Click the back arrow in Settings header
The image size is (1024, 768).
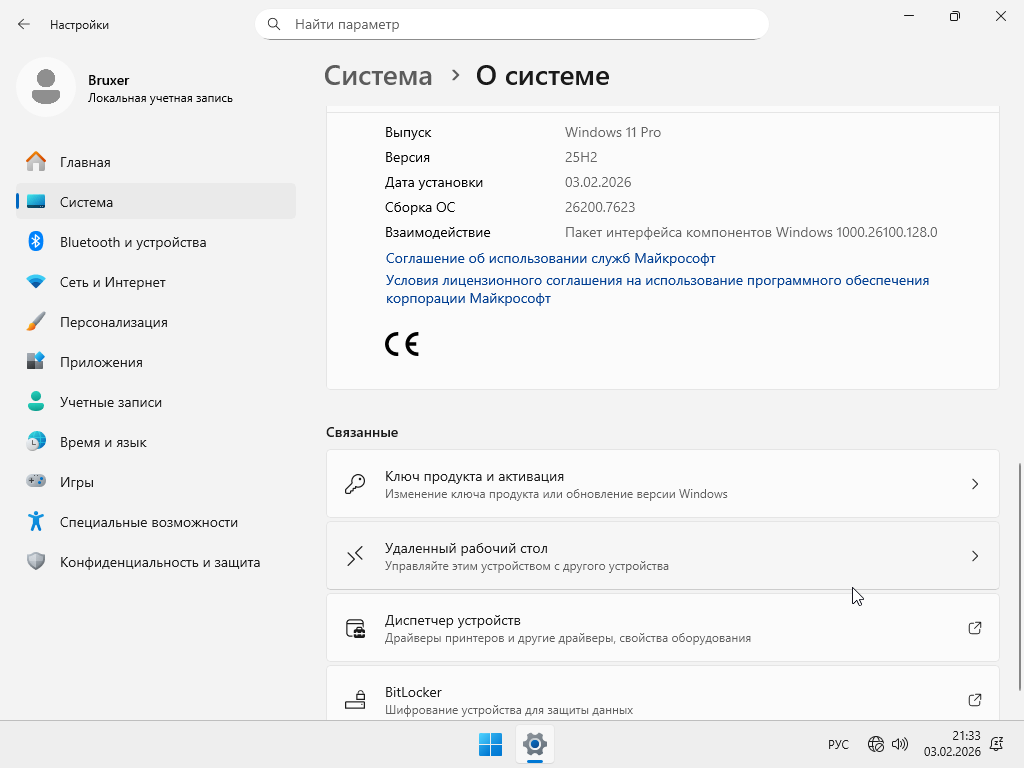[24, 24]
